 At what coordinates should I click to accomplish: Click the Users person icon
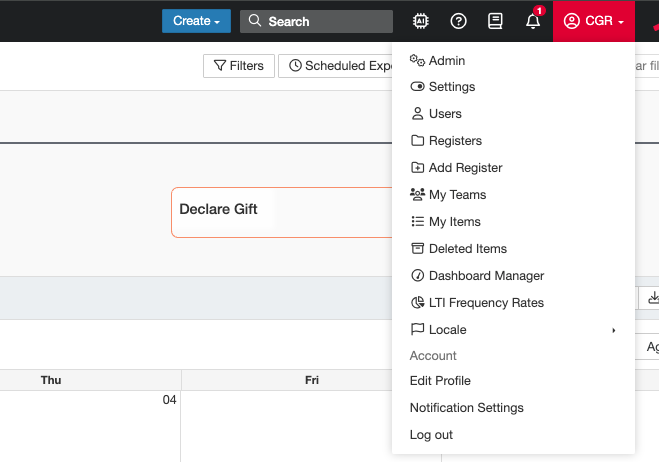(417, 114)
